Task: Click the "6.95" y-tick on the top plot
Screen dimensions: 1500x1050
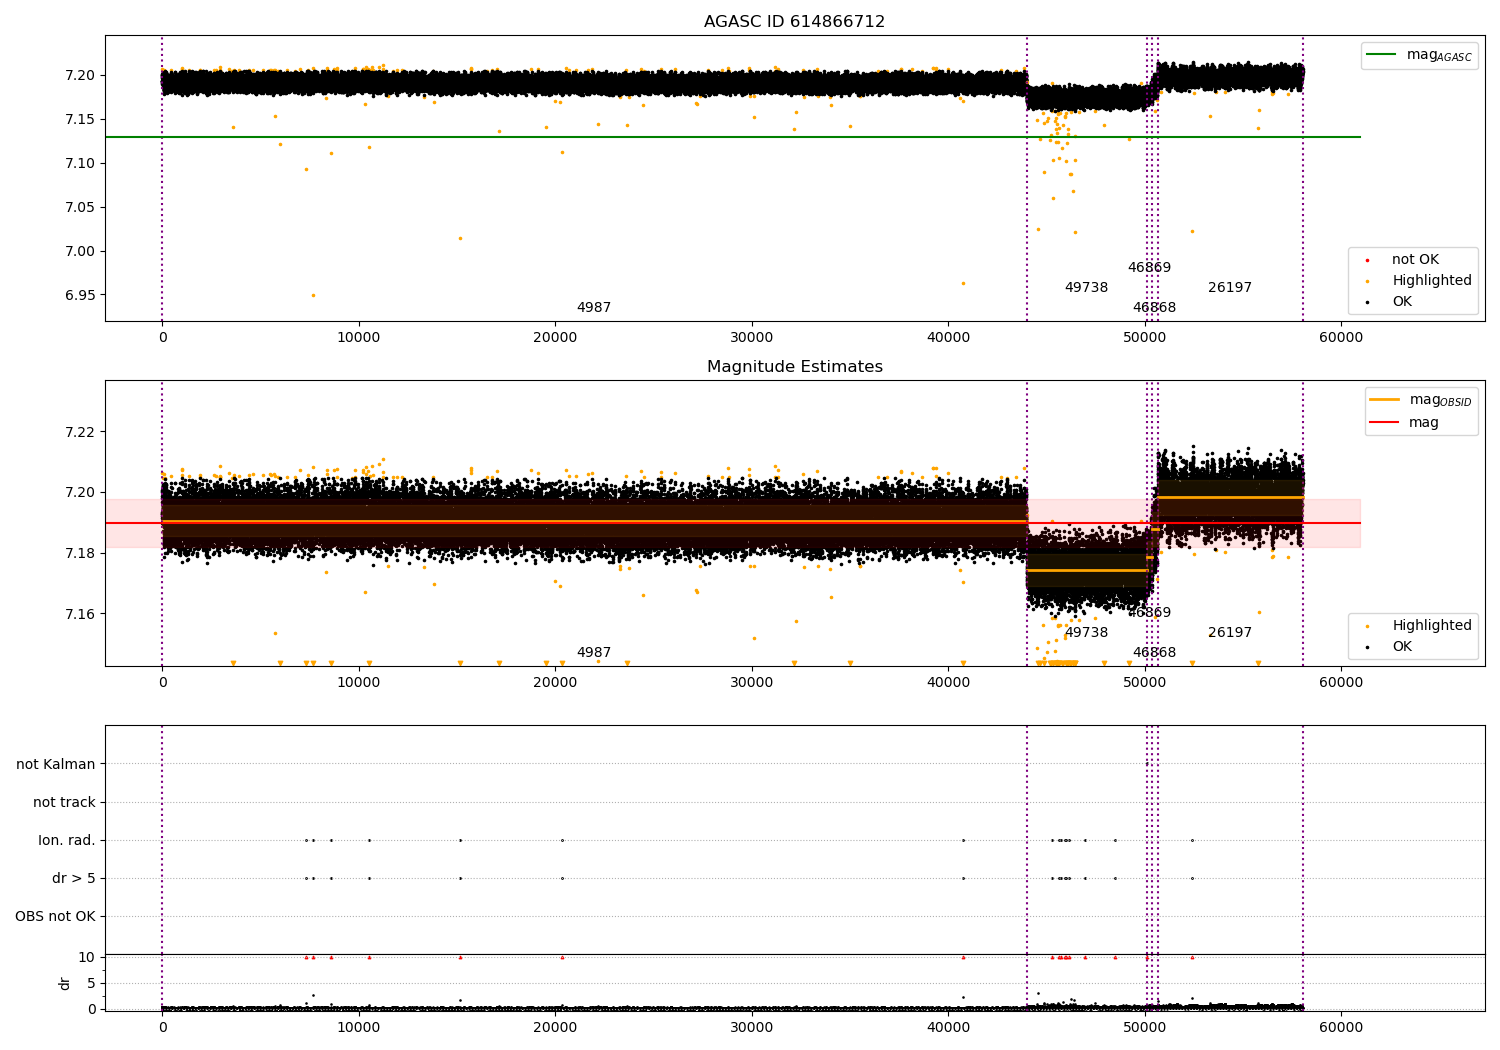Action: tap(81, 296)
